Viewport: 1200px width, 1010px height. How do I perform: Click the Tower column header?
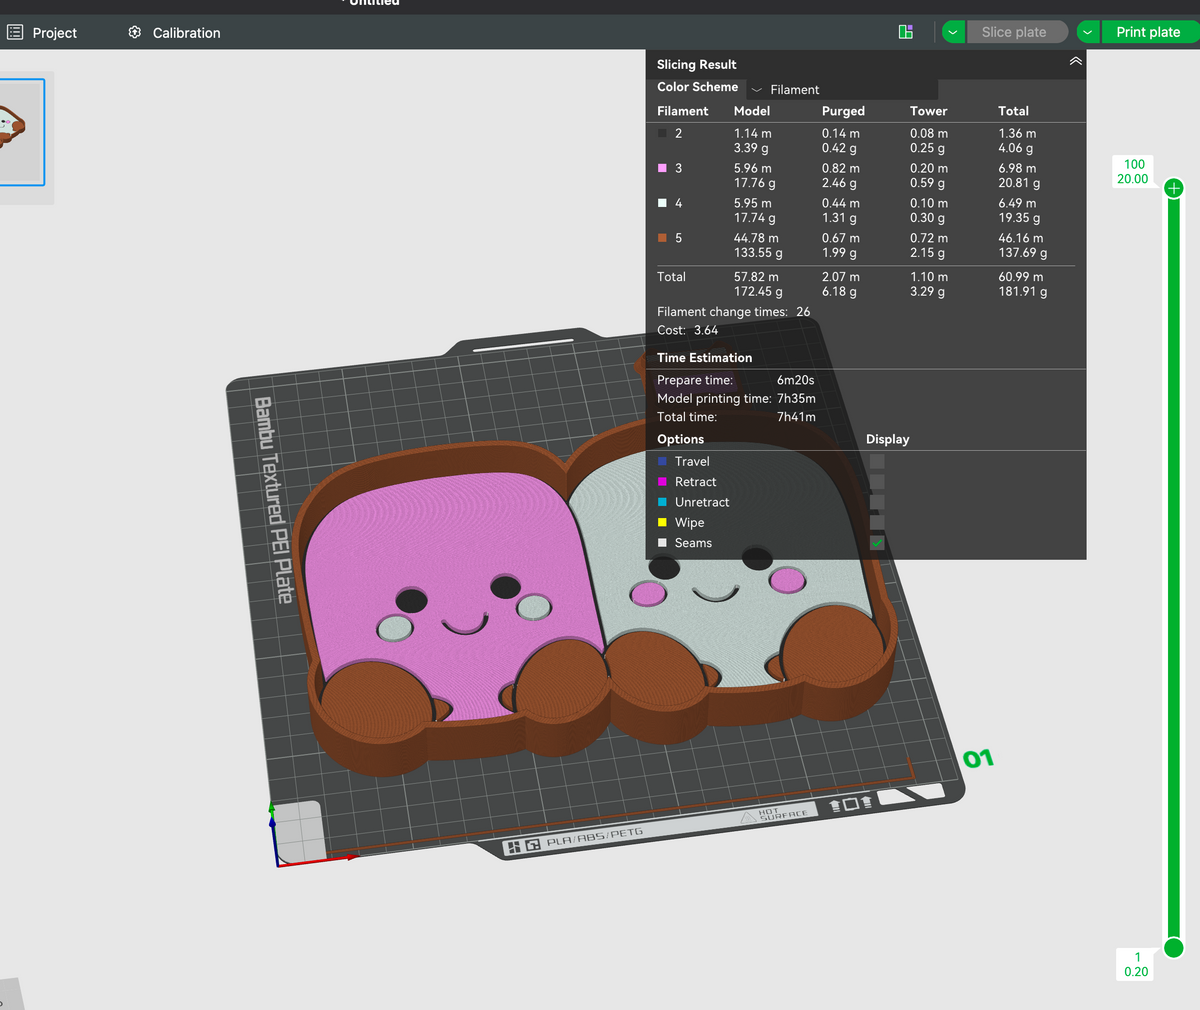coord(928,111)
